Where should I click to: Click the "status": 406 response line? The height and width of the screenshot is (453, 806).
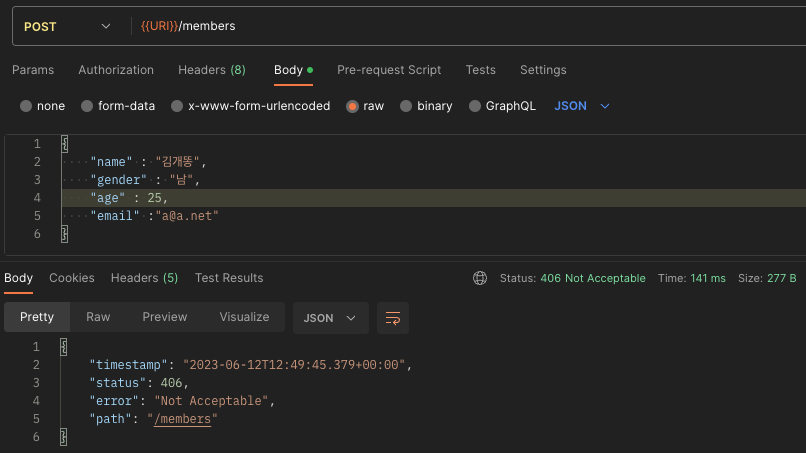click(x=139, y=383)
